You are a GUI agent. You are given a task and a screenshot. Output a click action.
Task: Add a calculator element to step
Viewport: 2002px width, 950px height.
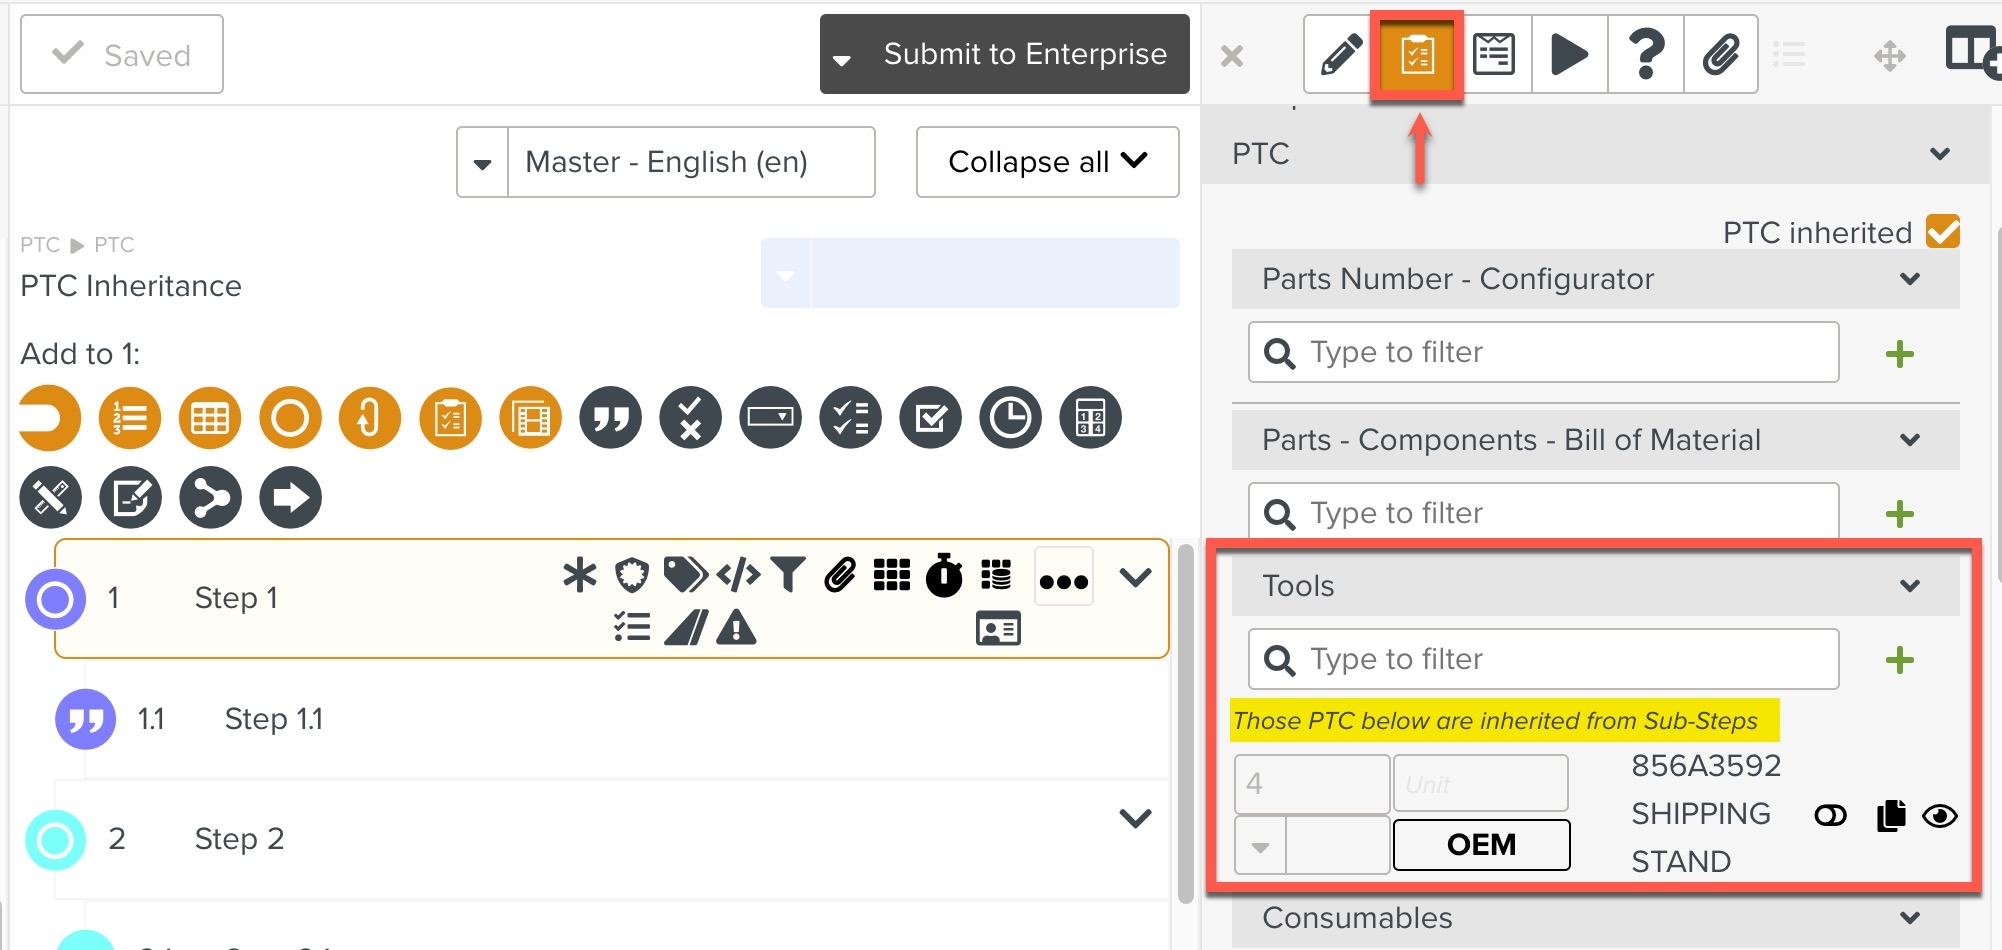(1090, 418)
